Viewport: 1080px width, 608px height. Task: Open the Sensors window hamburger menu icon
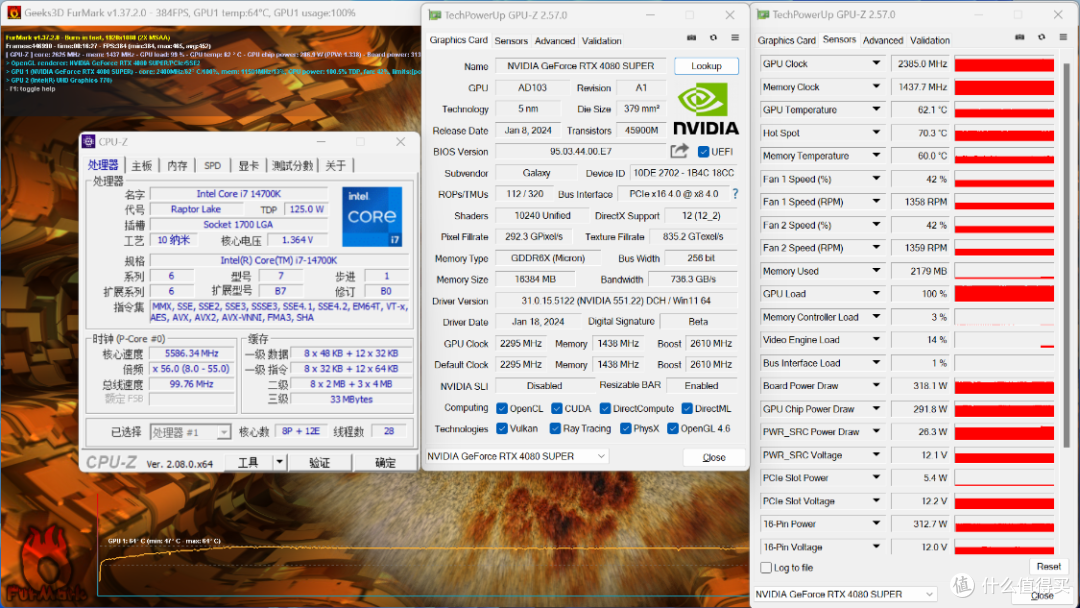pyautogui.click(x=1063, y=37)
